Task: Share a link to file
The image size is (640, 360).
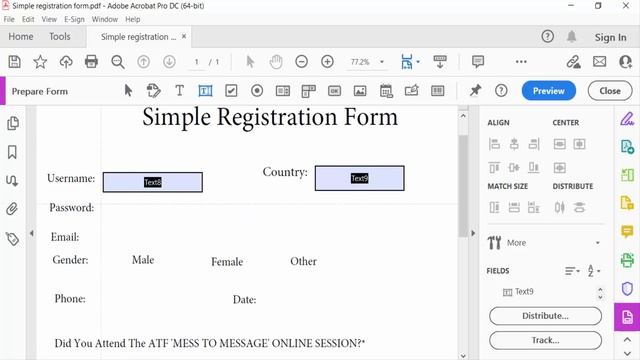Action: (573, 62)
